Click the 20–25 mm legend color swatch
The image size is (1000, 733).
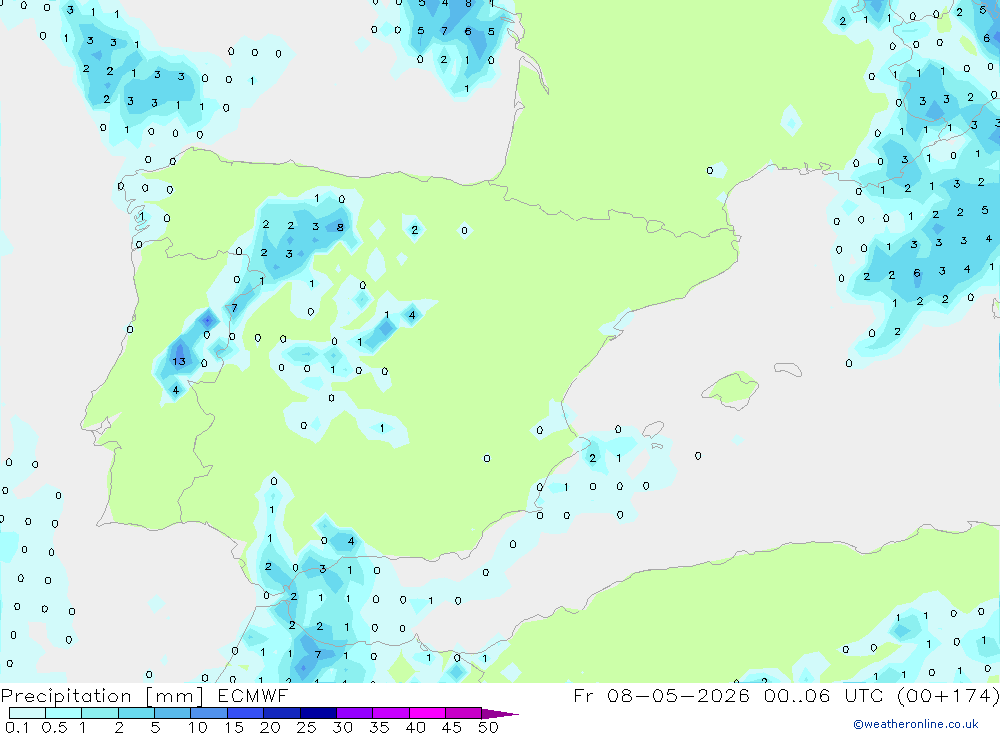pos(281,713)
